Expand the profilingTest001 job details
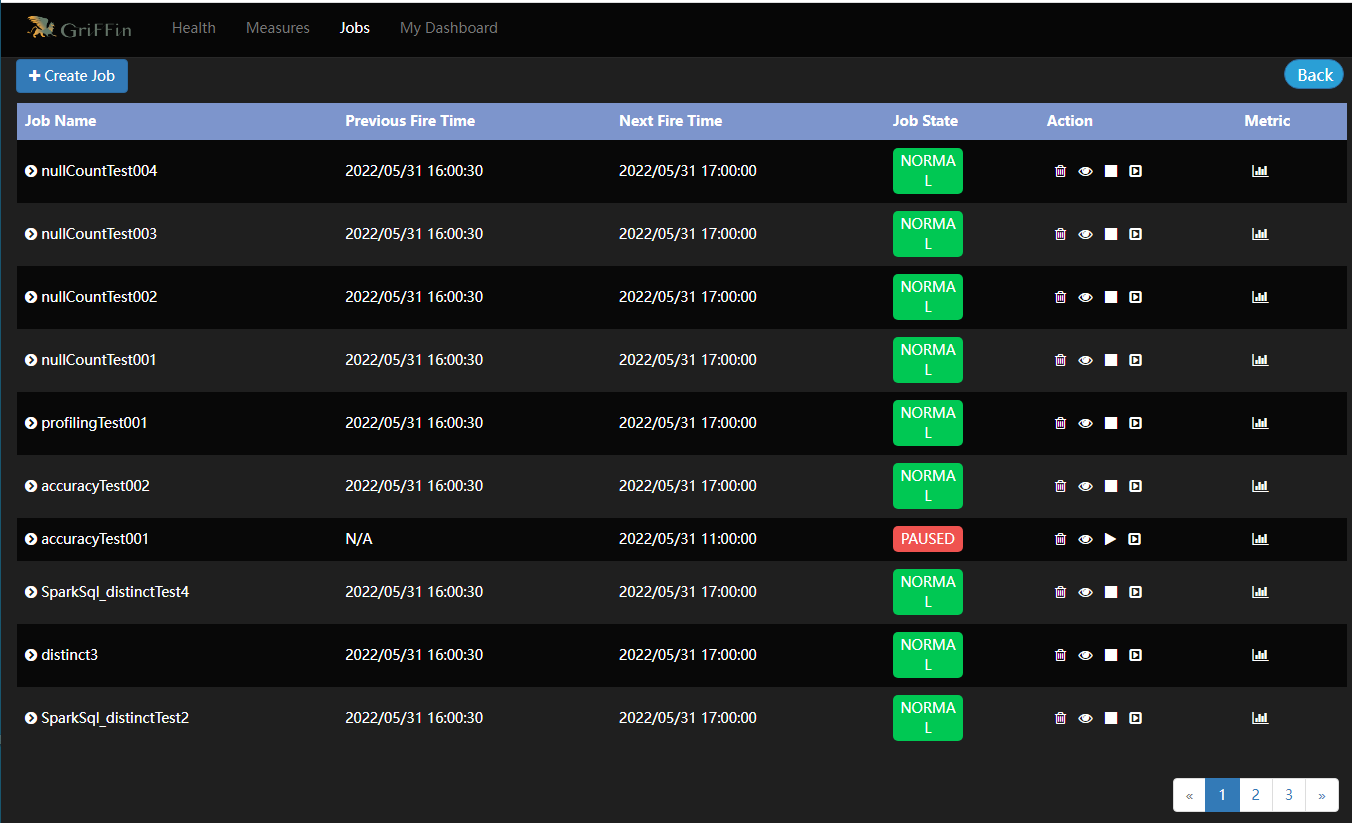Screen dimensions: 1352x823 point(31,423)
